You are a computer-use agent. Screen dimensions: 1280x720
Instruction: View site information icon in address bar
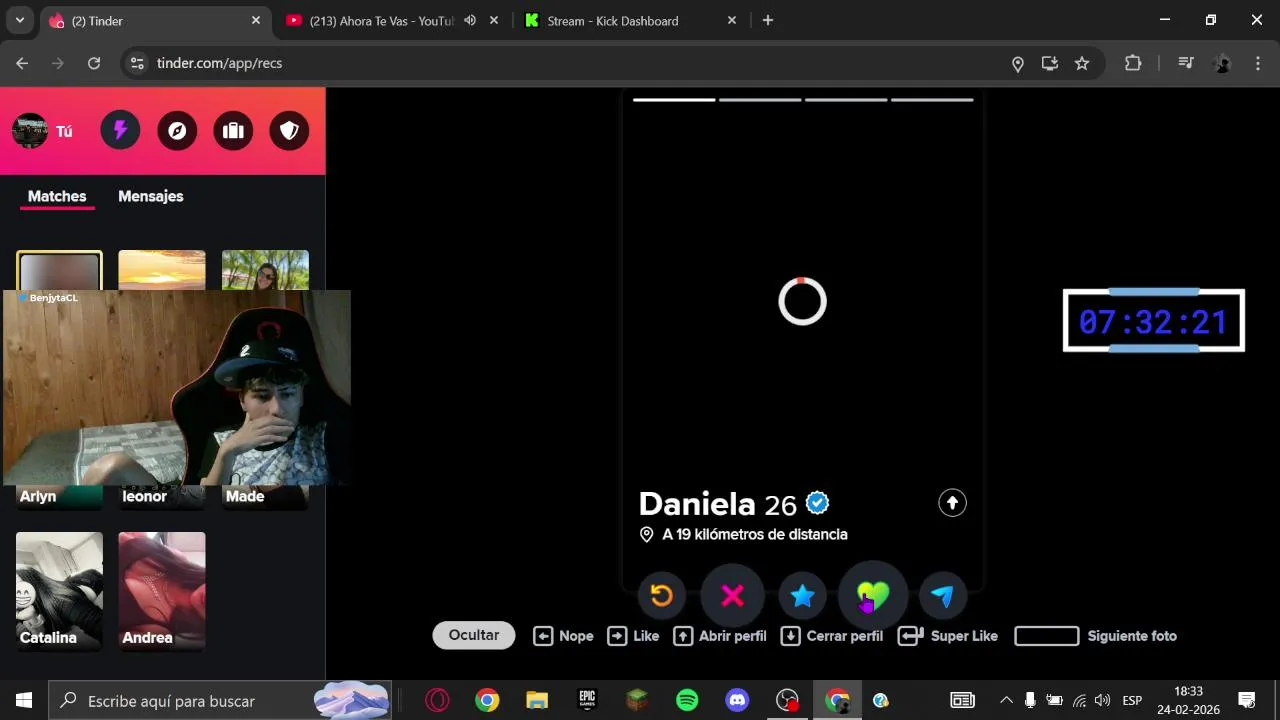coord(138,63)
